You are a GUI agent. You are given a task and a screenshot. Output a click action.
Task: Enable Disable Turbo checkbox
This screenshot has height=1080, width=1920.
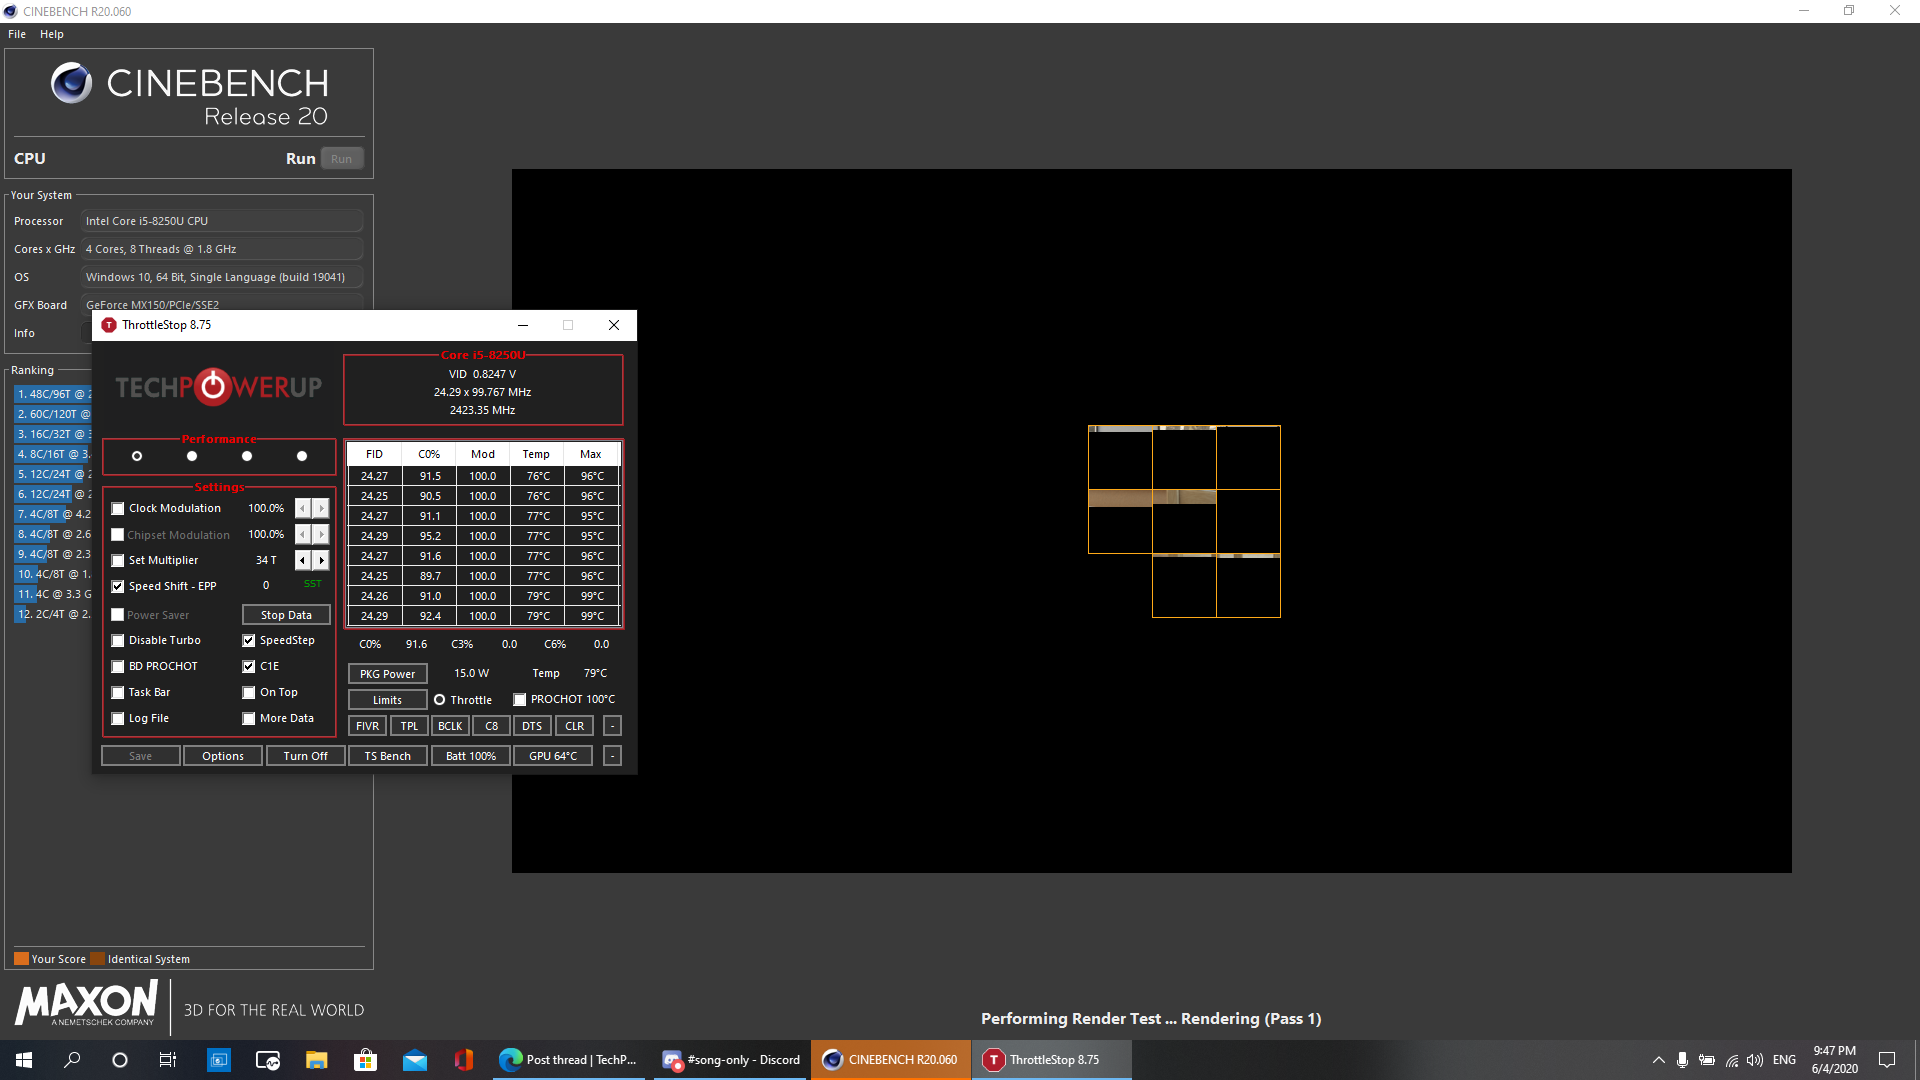click(118, 641)
